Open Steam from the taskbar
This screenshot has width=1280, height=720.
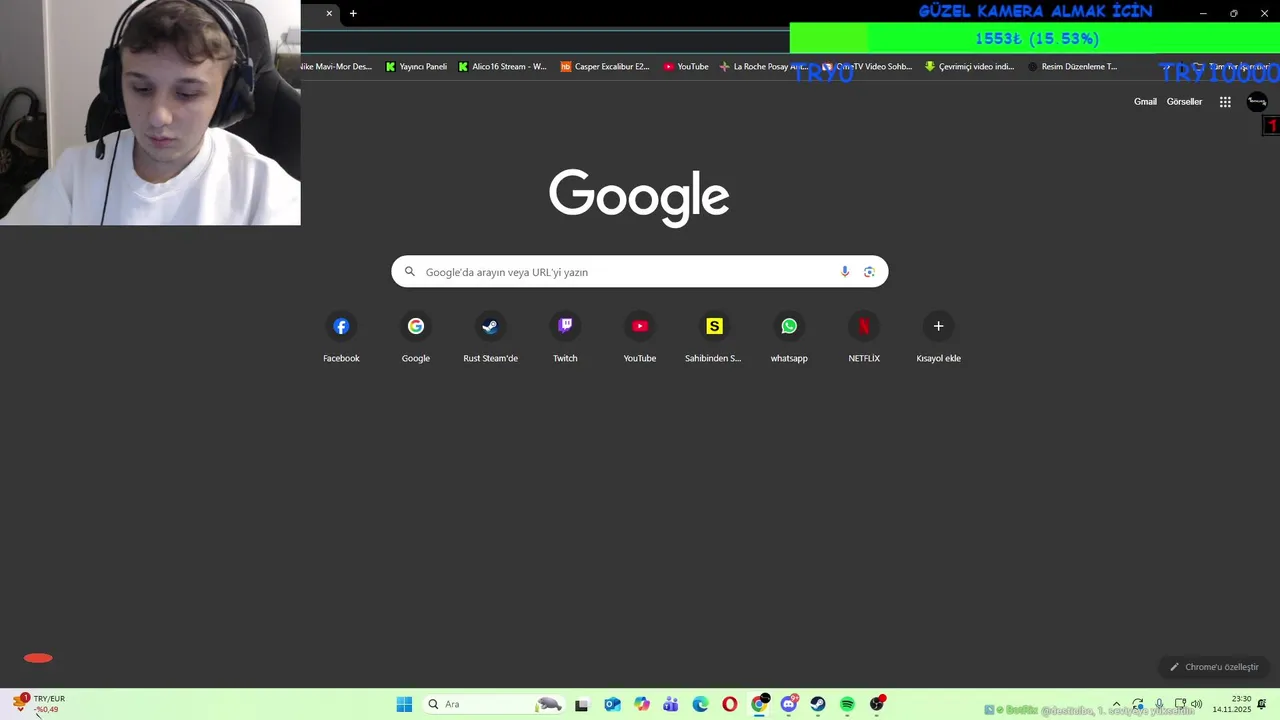(818, 704)
